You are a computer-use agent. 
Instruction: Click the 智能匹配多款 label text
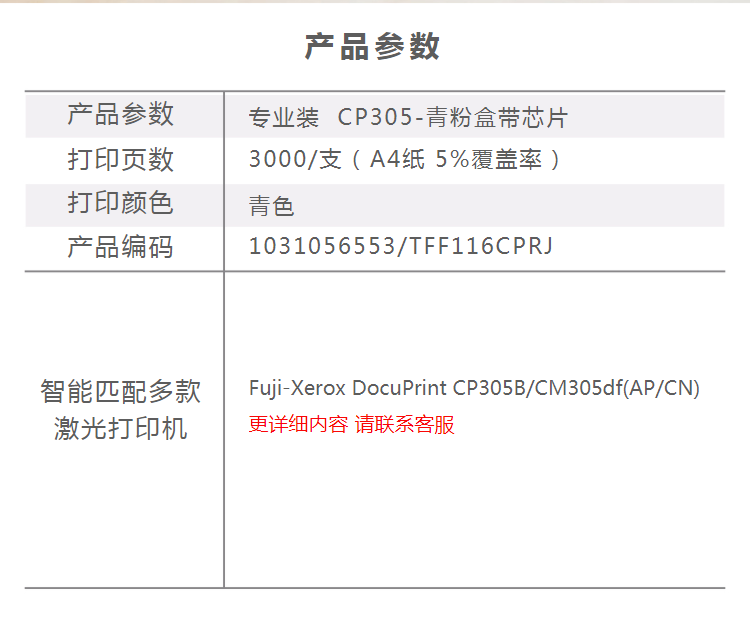click(120, 391)
